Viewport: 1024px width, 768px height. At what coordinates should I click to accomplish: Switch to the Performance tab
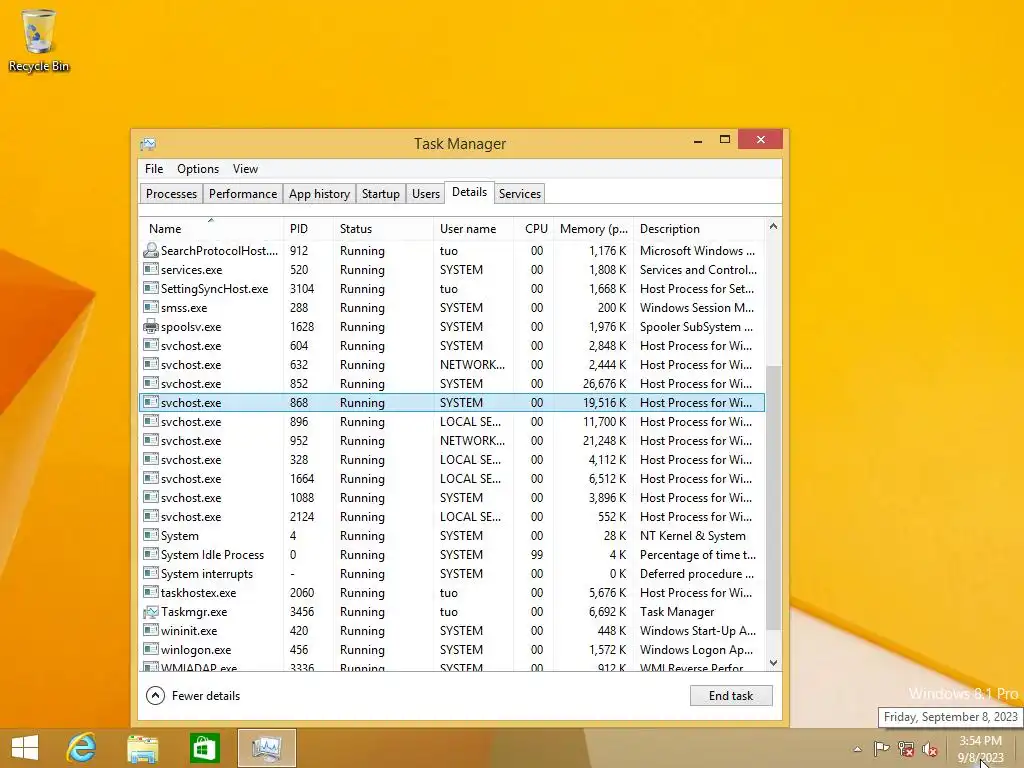pos(243,193)
